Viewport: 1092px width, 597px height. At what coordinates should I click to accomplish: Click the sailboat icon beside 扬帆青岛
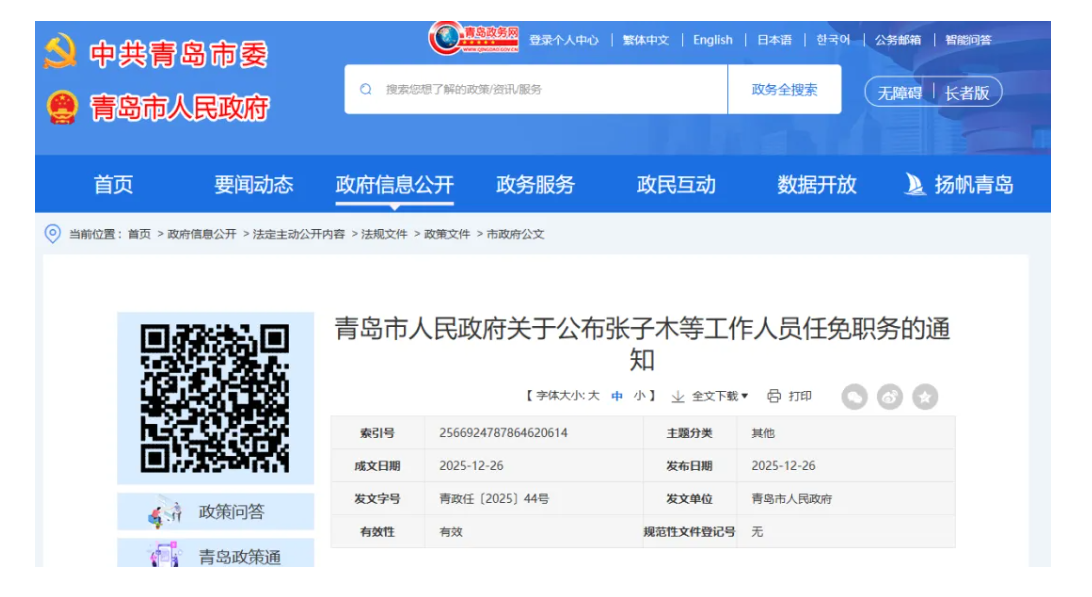pos(914,185)
